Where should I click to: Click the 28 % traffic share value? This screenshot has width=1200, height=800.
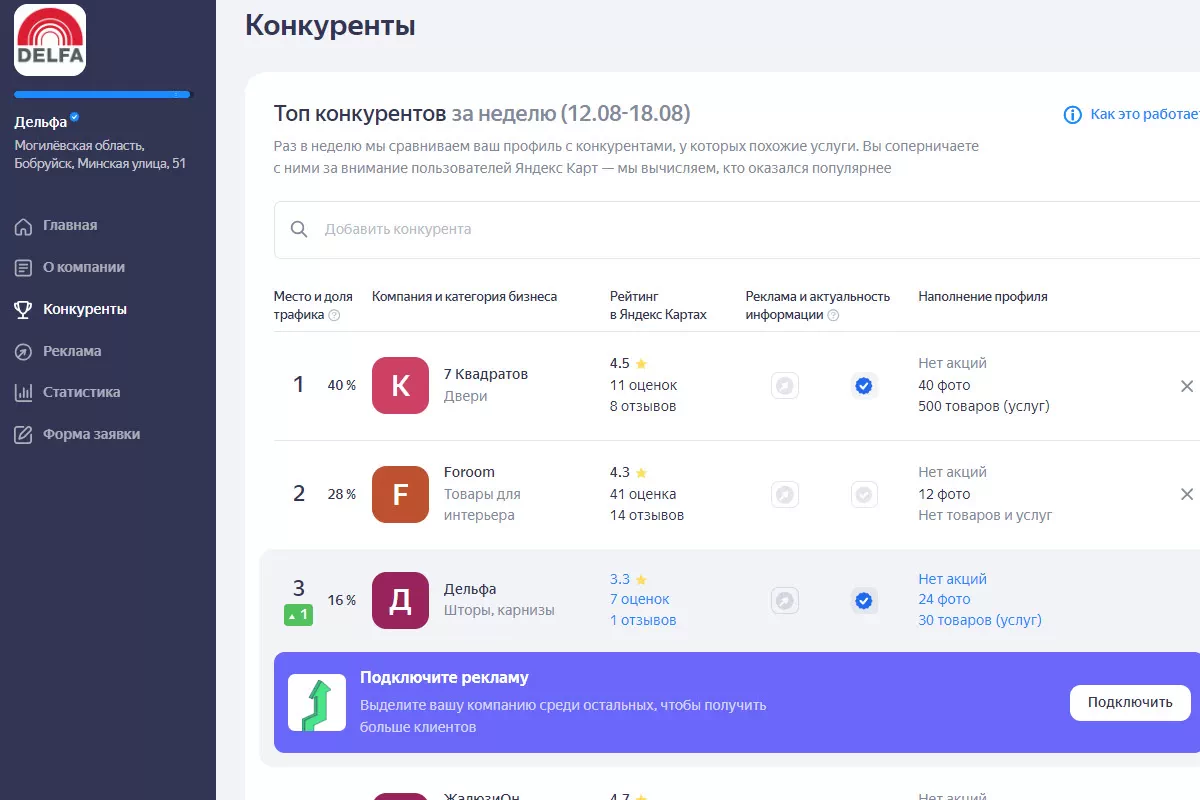[x=342, y=494]
